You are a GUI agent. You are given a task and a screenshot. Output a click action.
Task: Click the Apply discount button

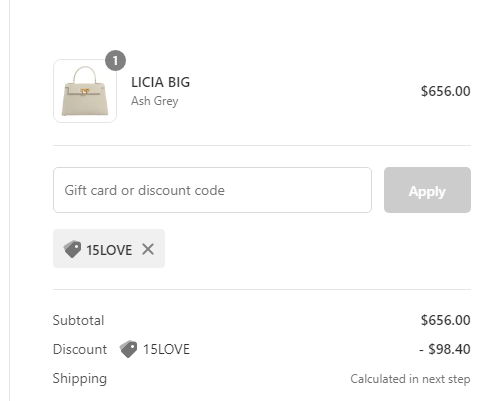[427, 190]
